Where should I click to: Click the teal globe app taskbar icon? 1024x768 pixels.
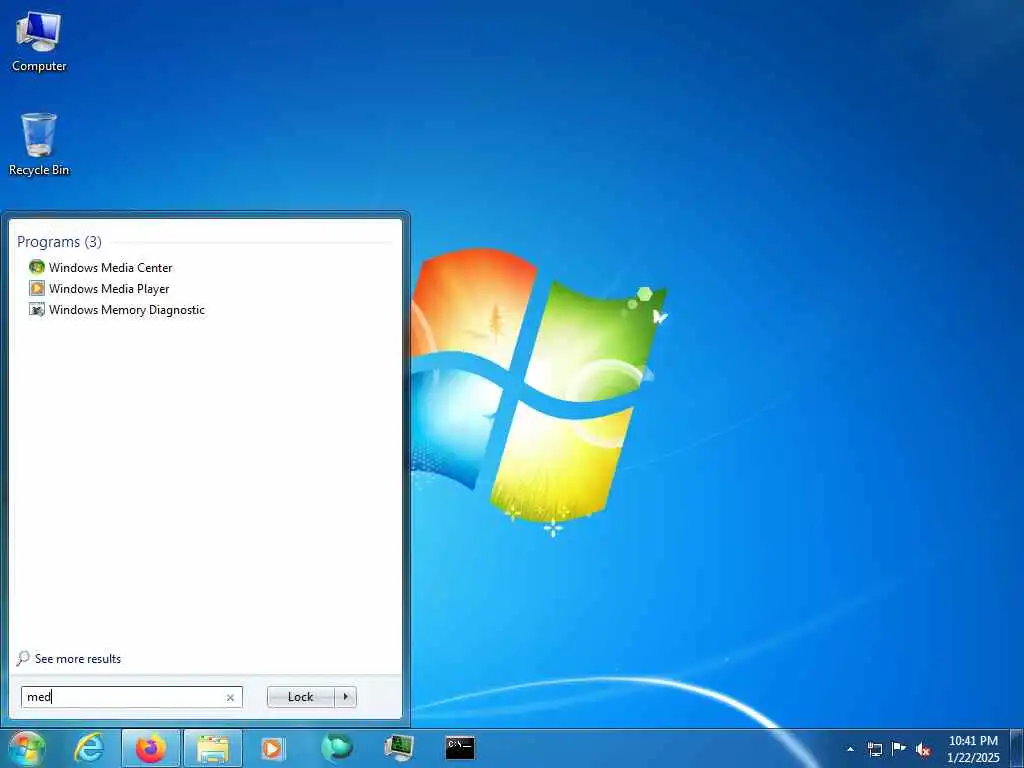337,748
